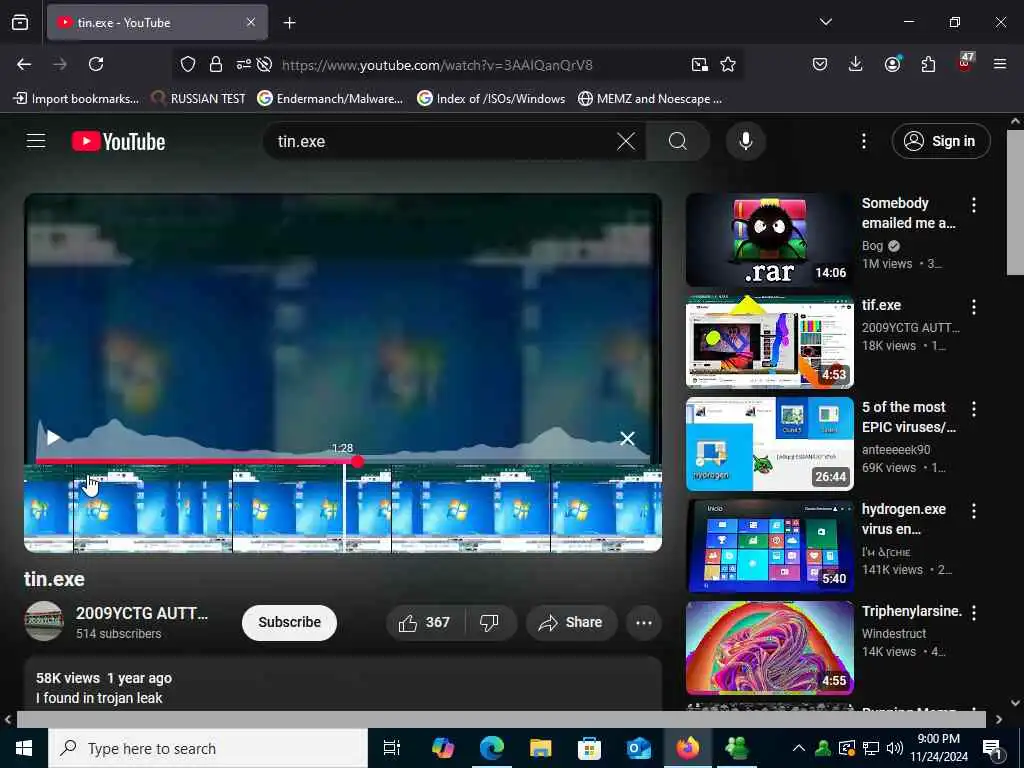Play the tin.exe video

click(54, 438)
